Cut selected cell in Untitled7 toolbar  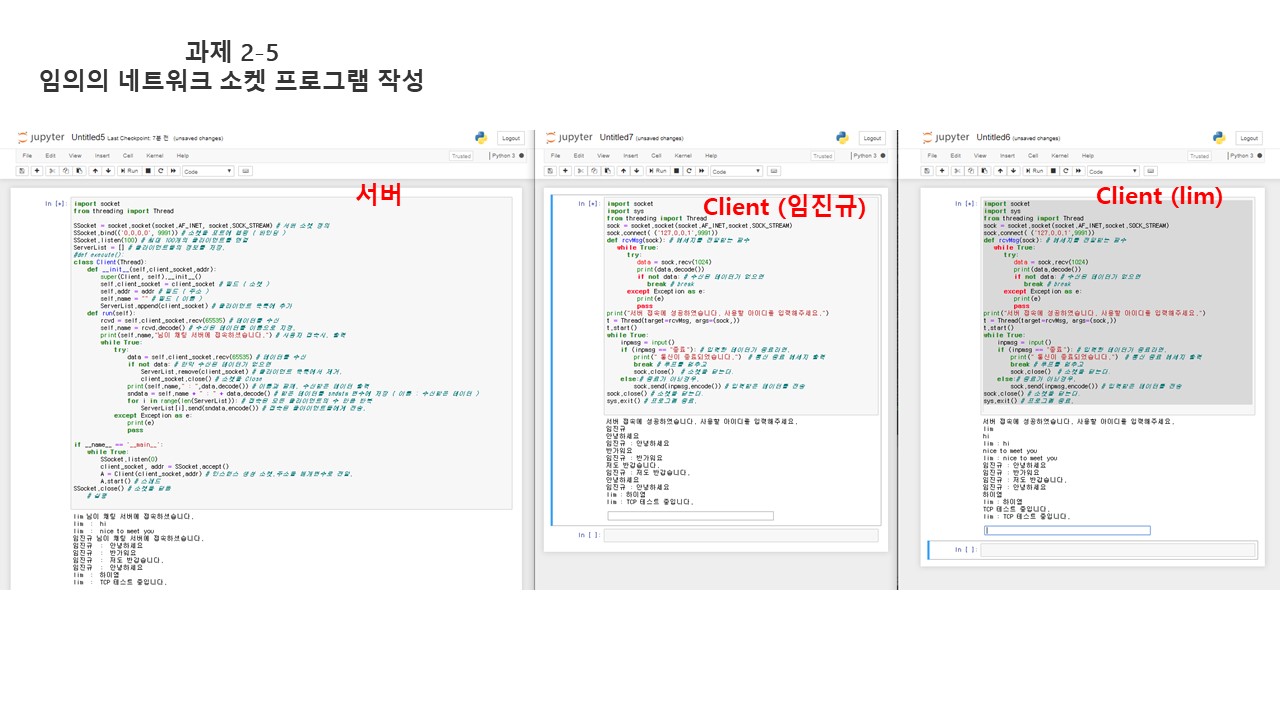pyautogui.click(x=581, y=171)
